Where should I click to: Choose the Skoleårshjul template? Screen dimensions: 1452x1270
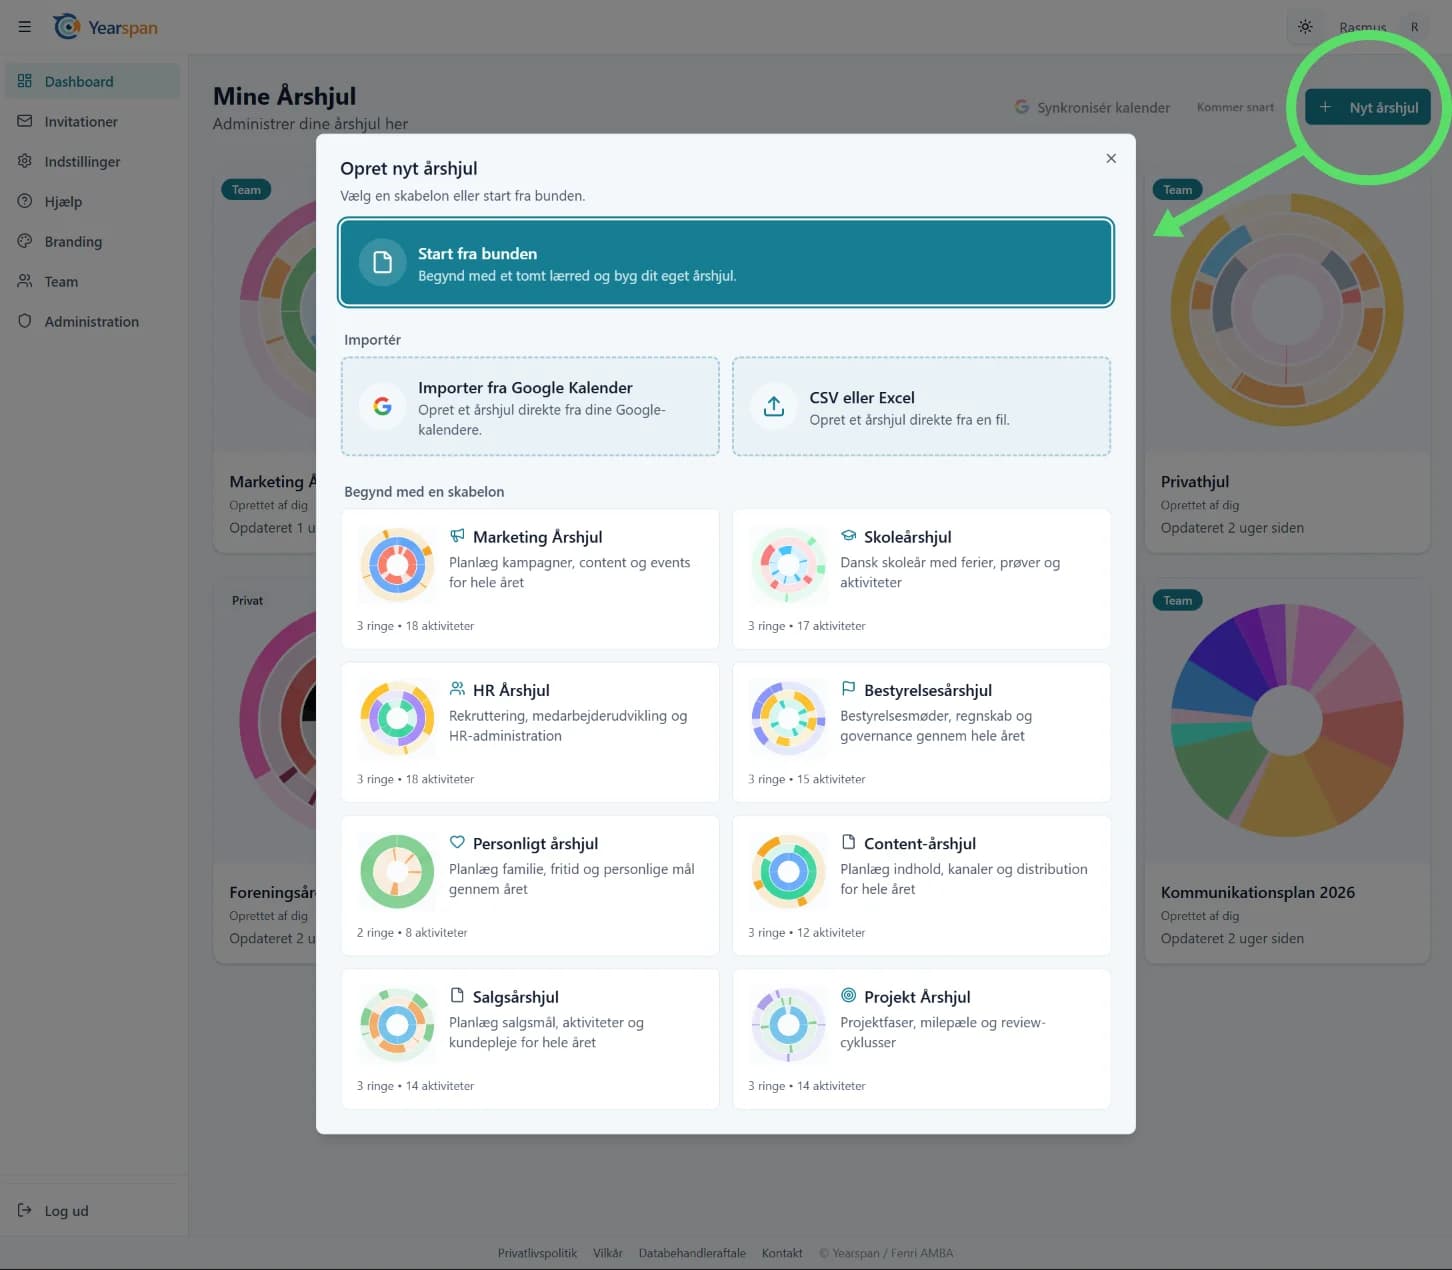click(x=921, y=579)
